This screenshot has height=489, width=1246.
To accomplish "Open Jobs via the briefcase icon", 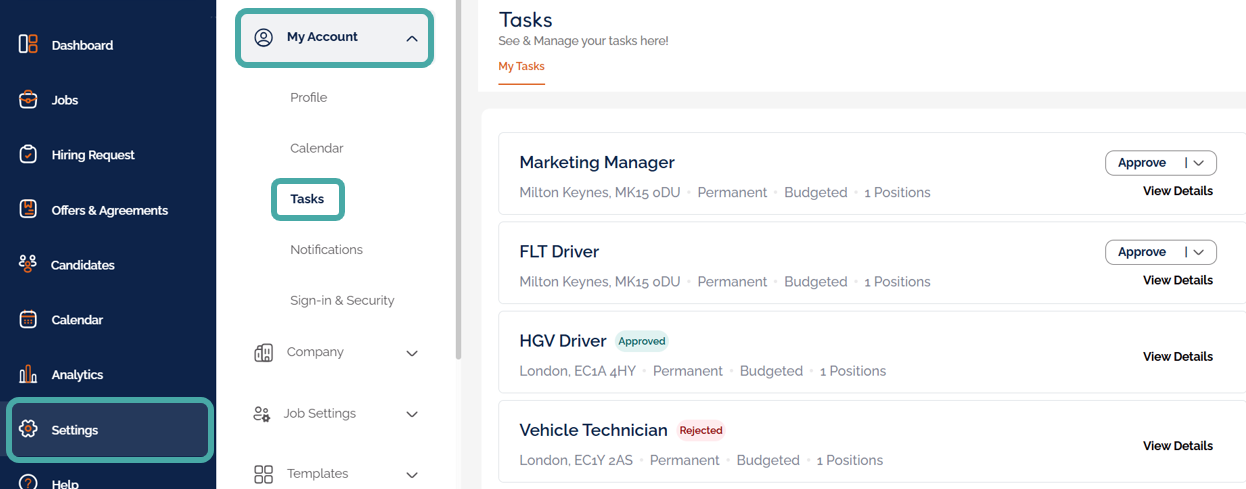I will [28, 100].
